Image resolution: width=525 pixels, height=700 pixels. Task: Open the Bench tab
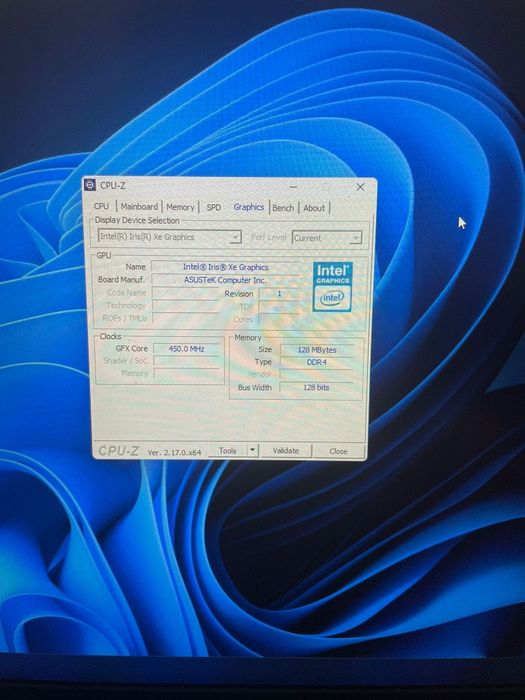coord(283,208)
